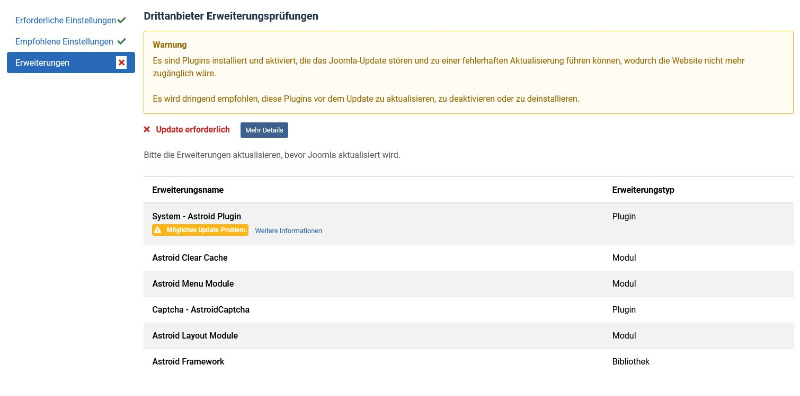Click warning triangle in Mögliches Update-Problem badge

158,230
